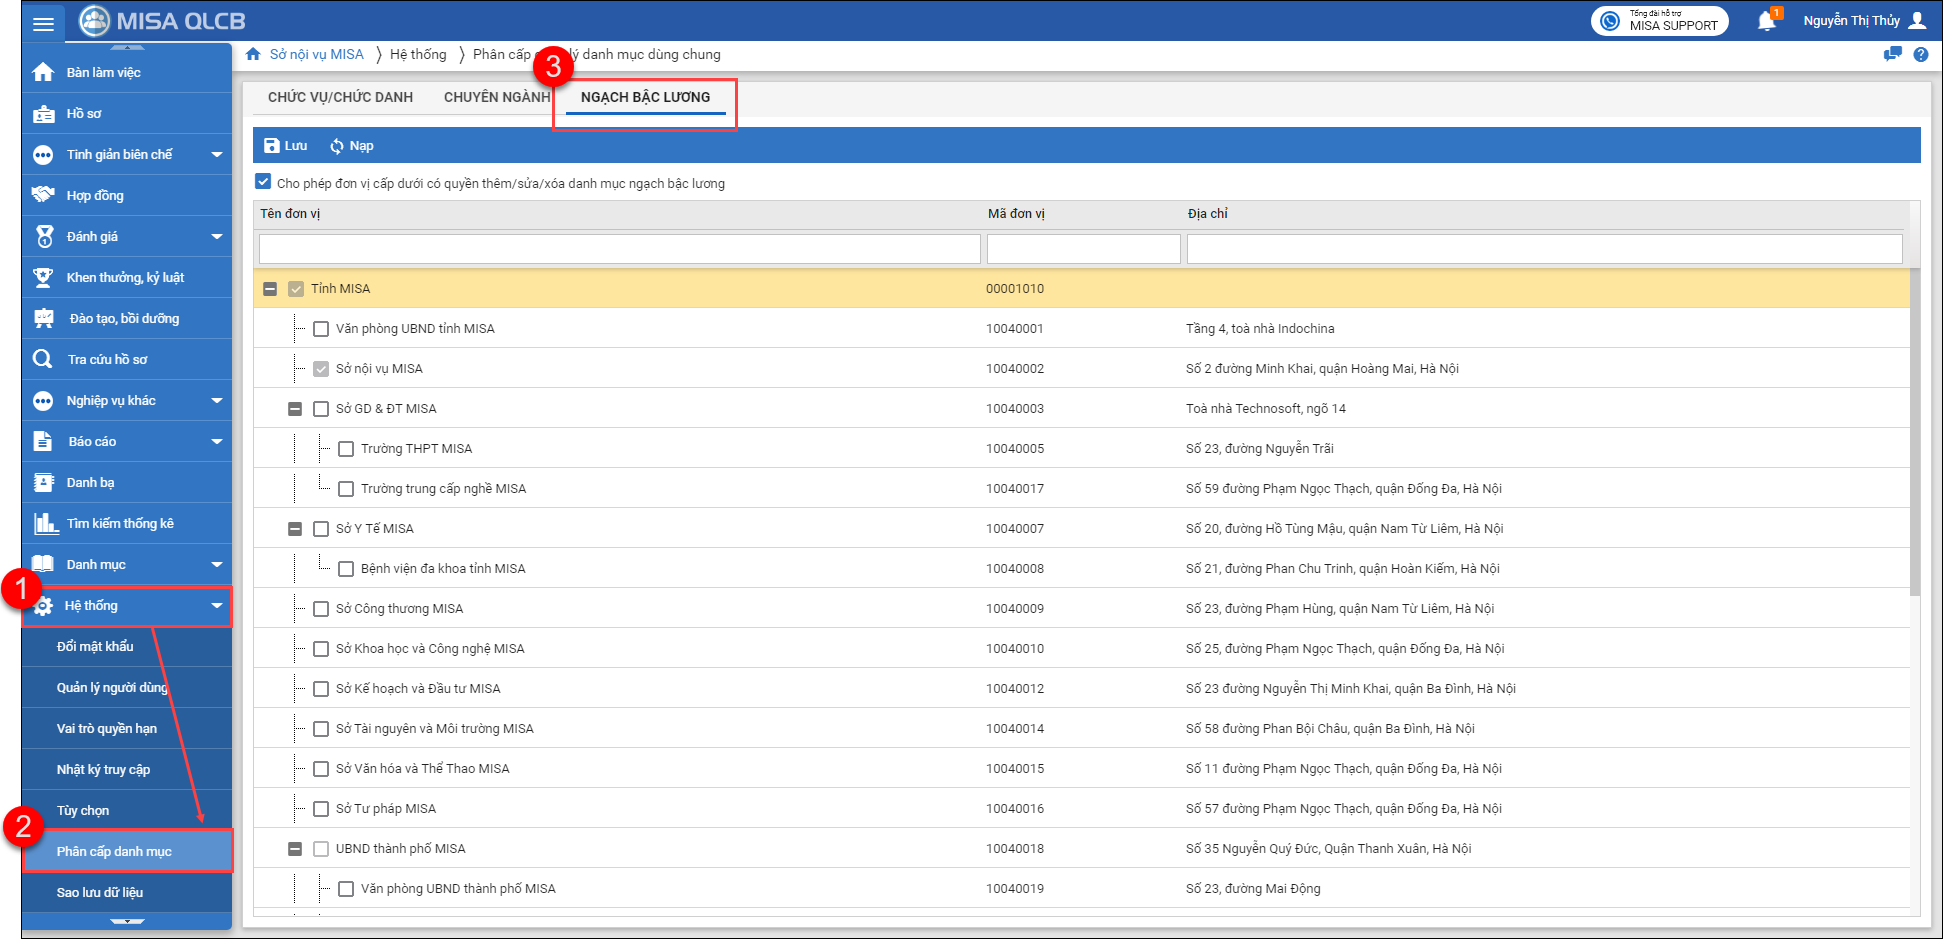This screenshot has height=939, width=1943.
Task: Click the feedback chat icon
Action: (1892, 55)
